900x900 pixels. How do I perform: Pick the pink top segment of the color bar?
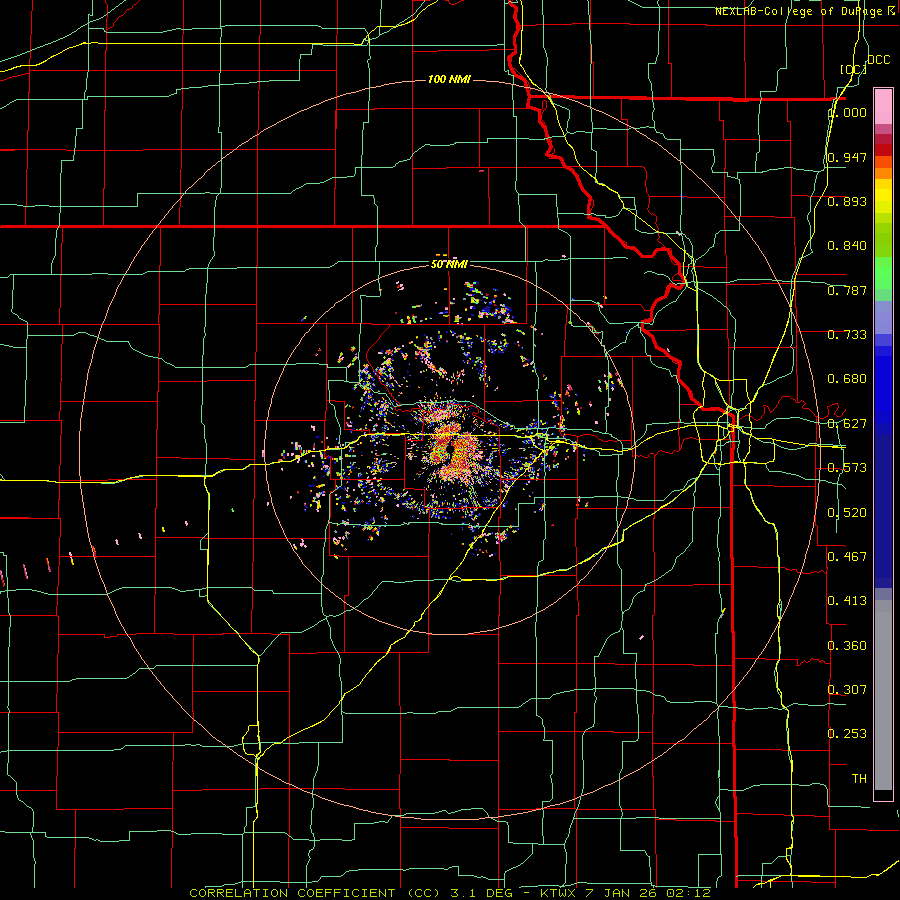pyautogui.click(x=883, y=106)
